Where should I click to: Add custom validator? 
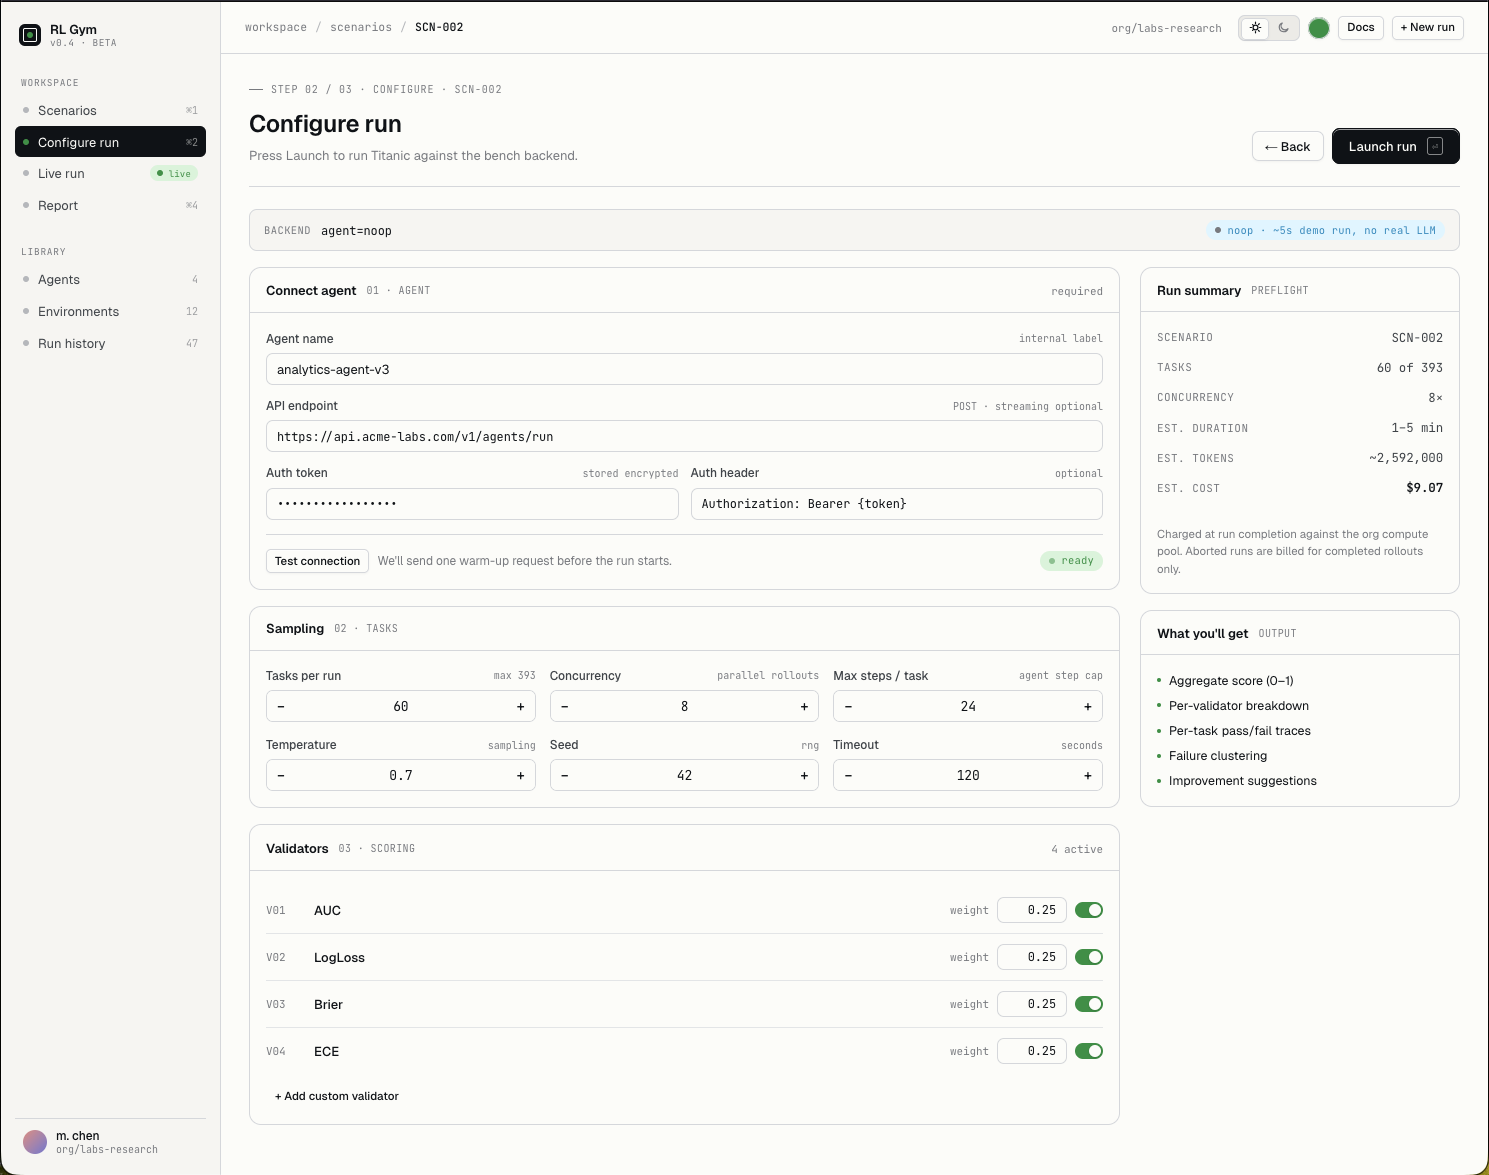coord(337,1096)
